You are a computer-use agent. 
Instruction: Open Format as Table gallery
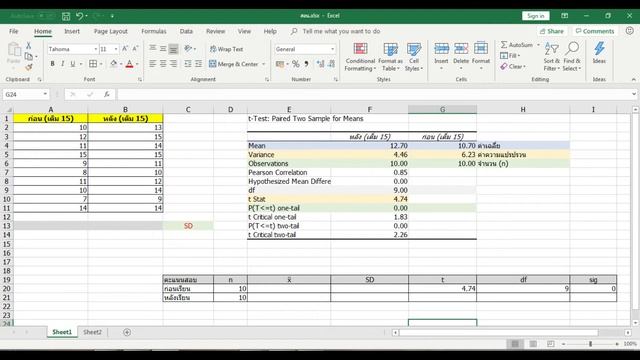(x=391, y=57)
